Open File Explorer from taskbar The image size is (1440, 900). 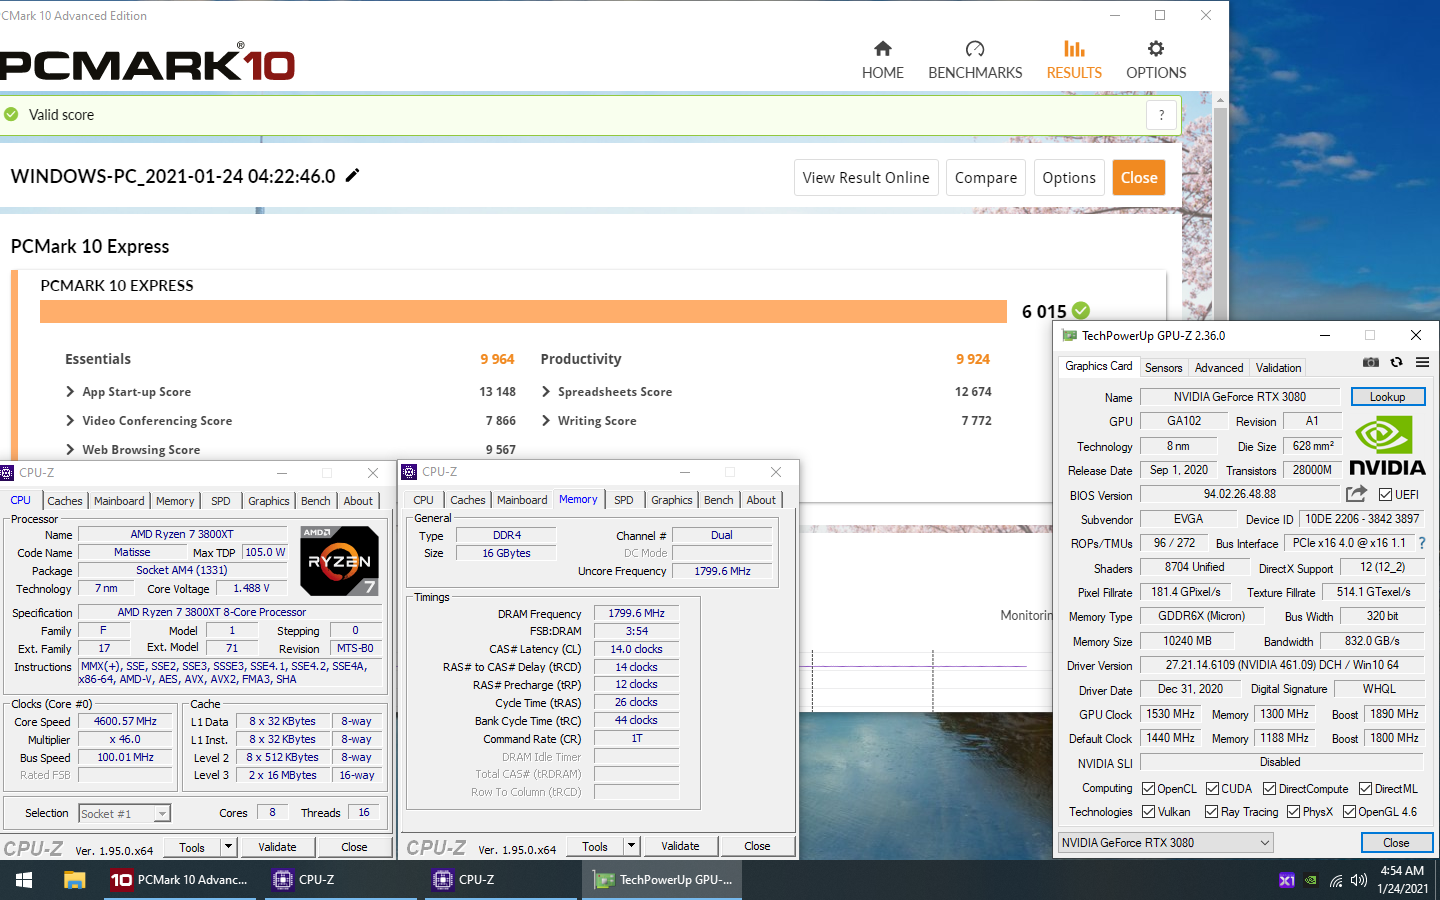click(74, 880)
